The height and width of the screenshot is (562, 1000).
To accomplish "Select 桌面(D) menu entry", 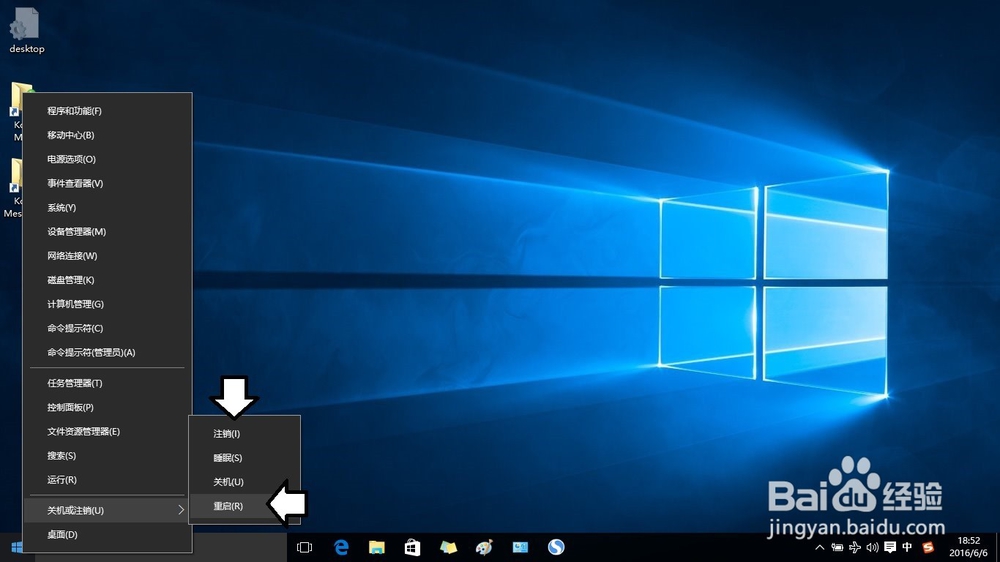I will coord(107,535).
